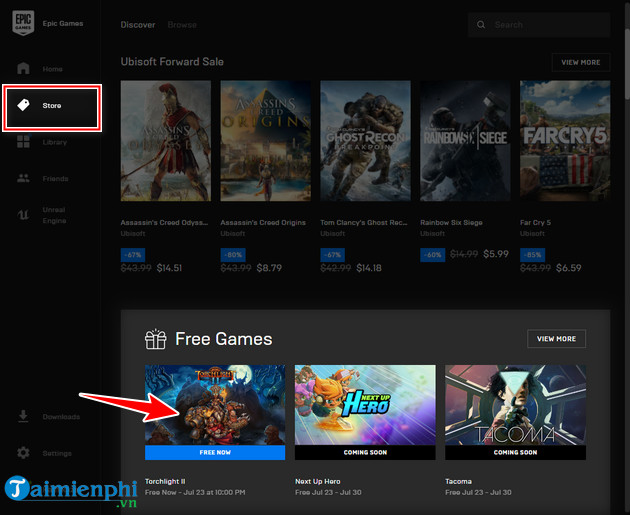Click the Free Now label under Torchlight II

tap(215, 452)
